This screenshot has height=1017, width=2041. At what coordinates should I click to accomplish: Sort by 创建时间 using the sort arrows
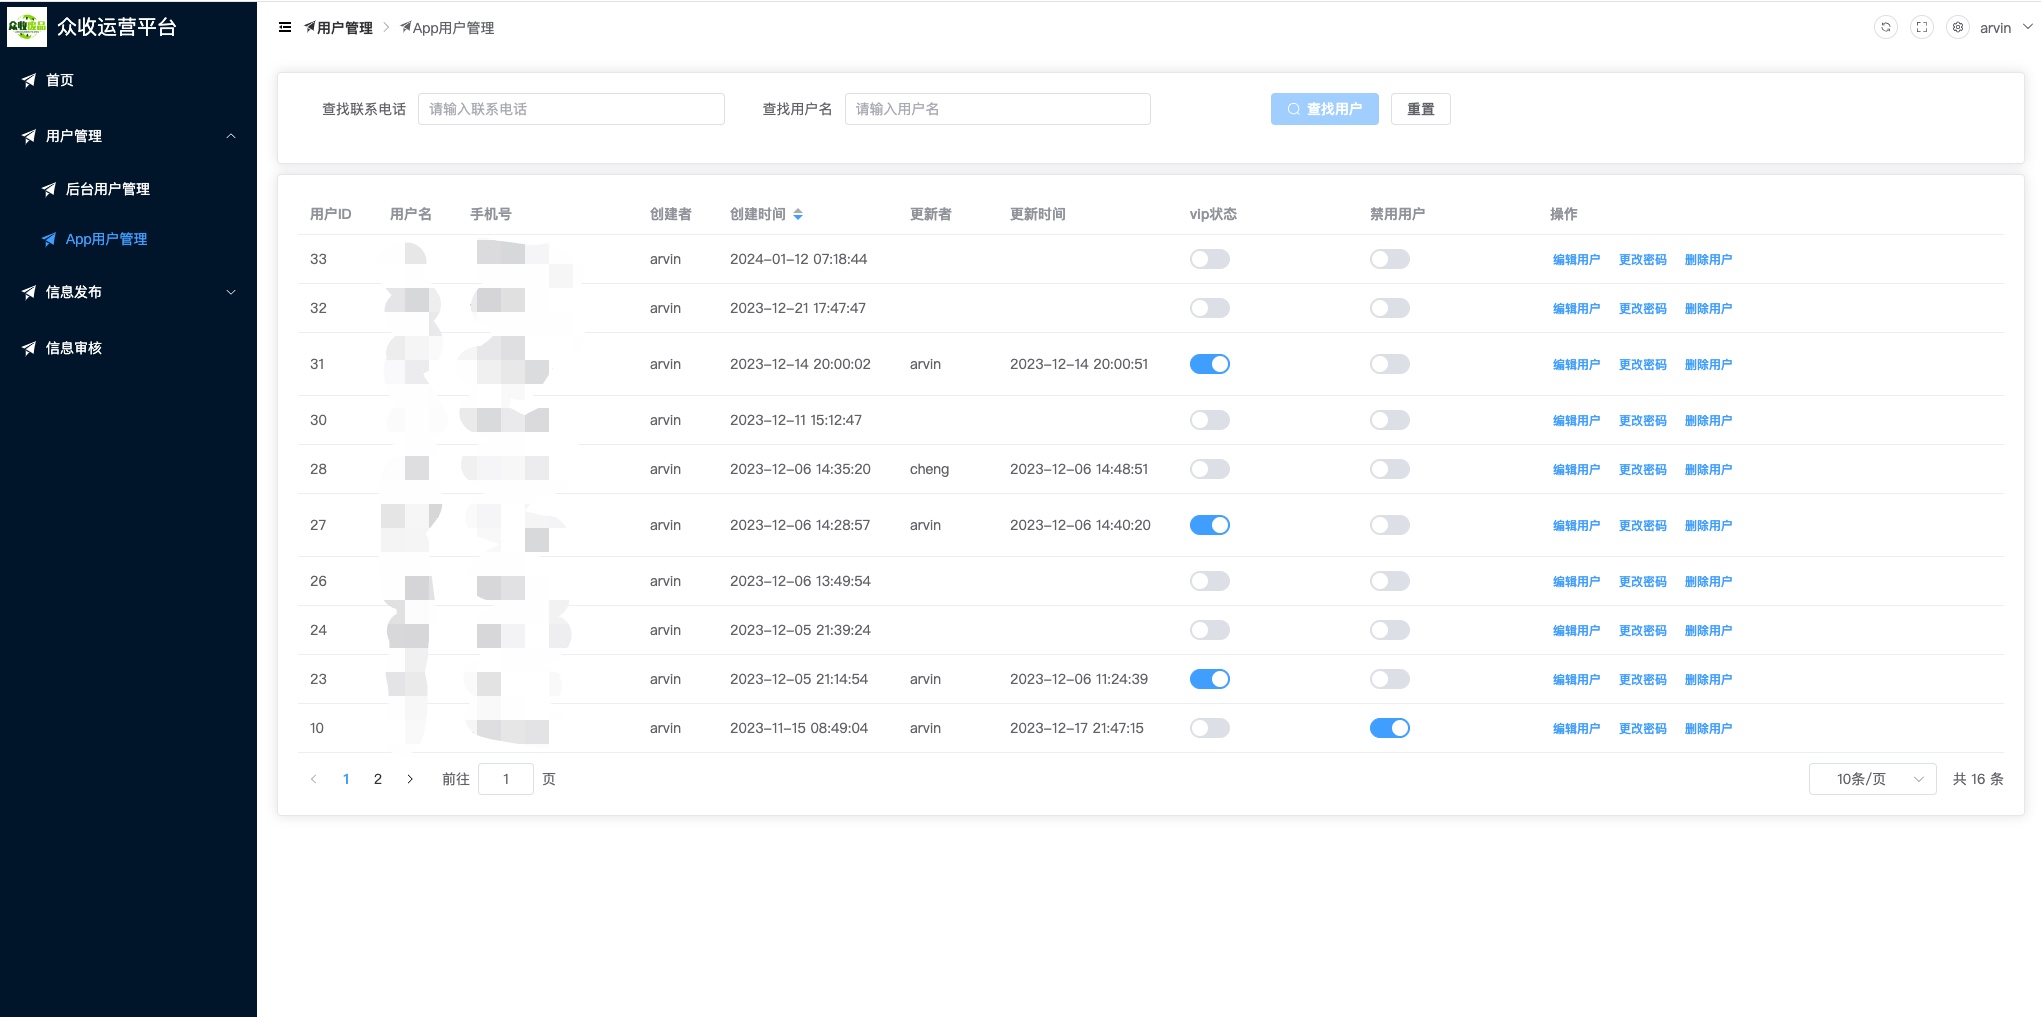click(798, 214)
